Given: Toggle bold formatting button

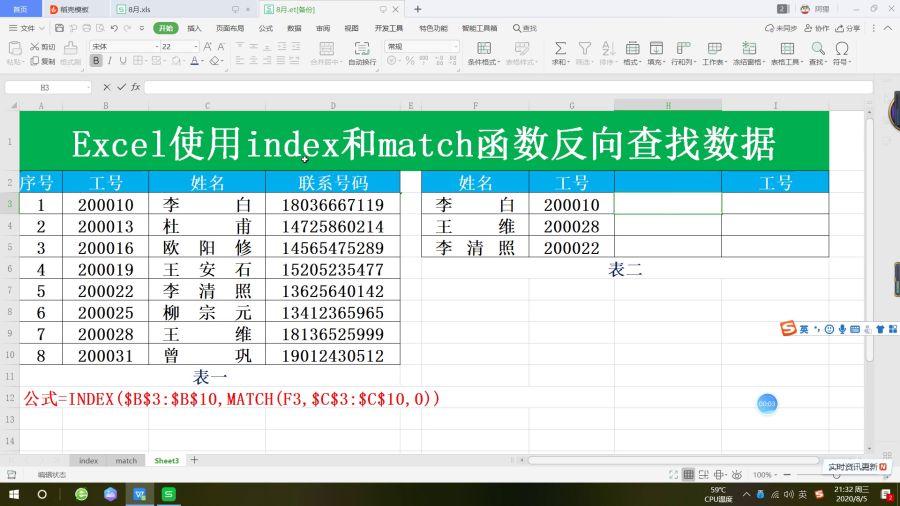Looking at the screenshot, I should pyautogui.click(x=96, y=61).
